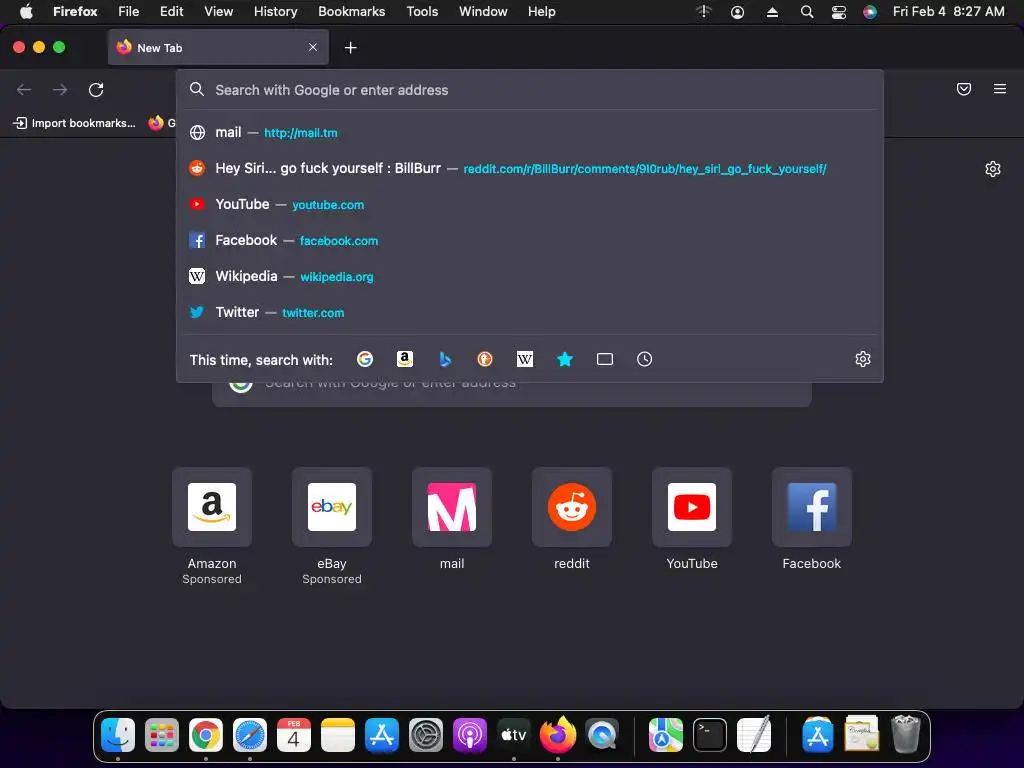Search History via clock icon
The width and height of the screenshot is (1024, 768).
click(645, 359)
